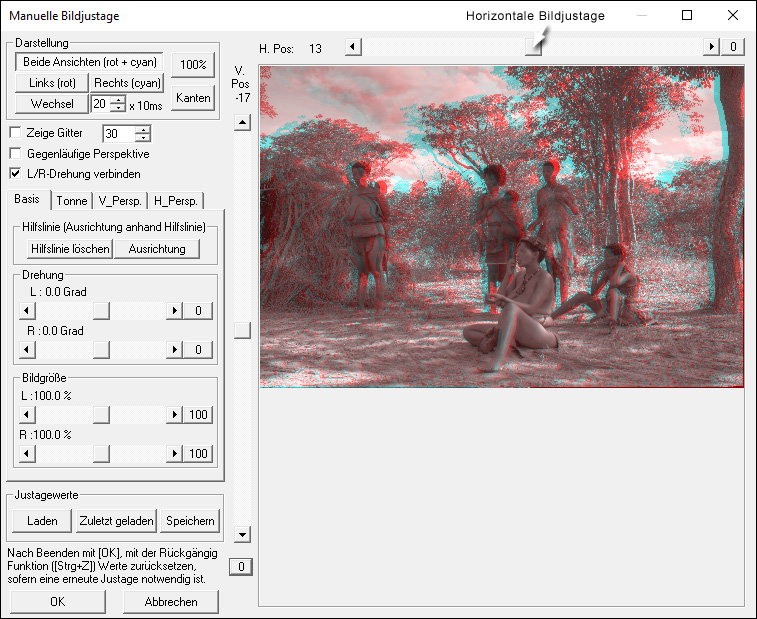The height and width of the screenshot is (619, 757).
Task: Decrease the grid size spinner value
Action: pos(143,138)
